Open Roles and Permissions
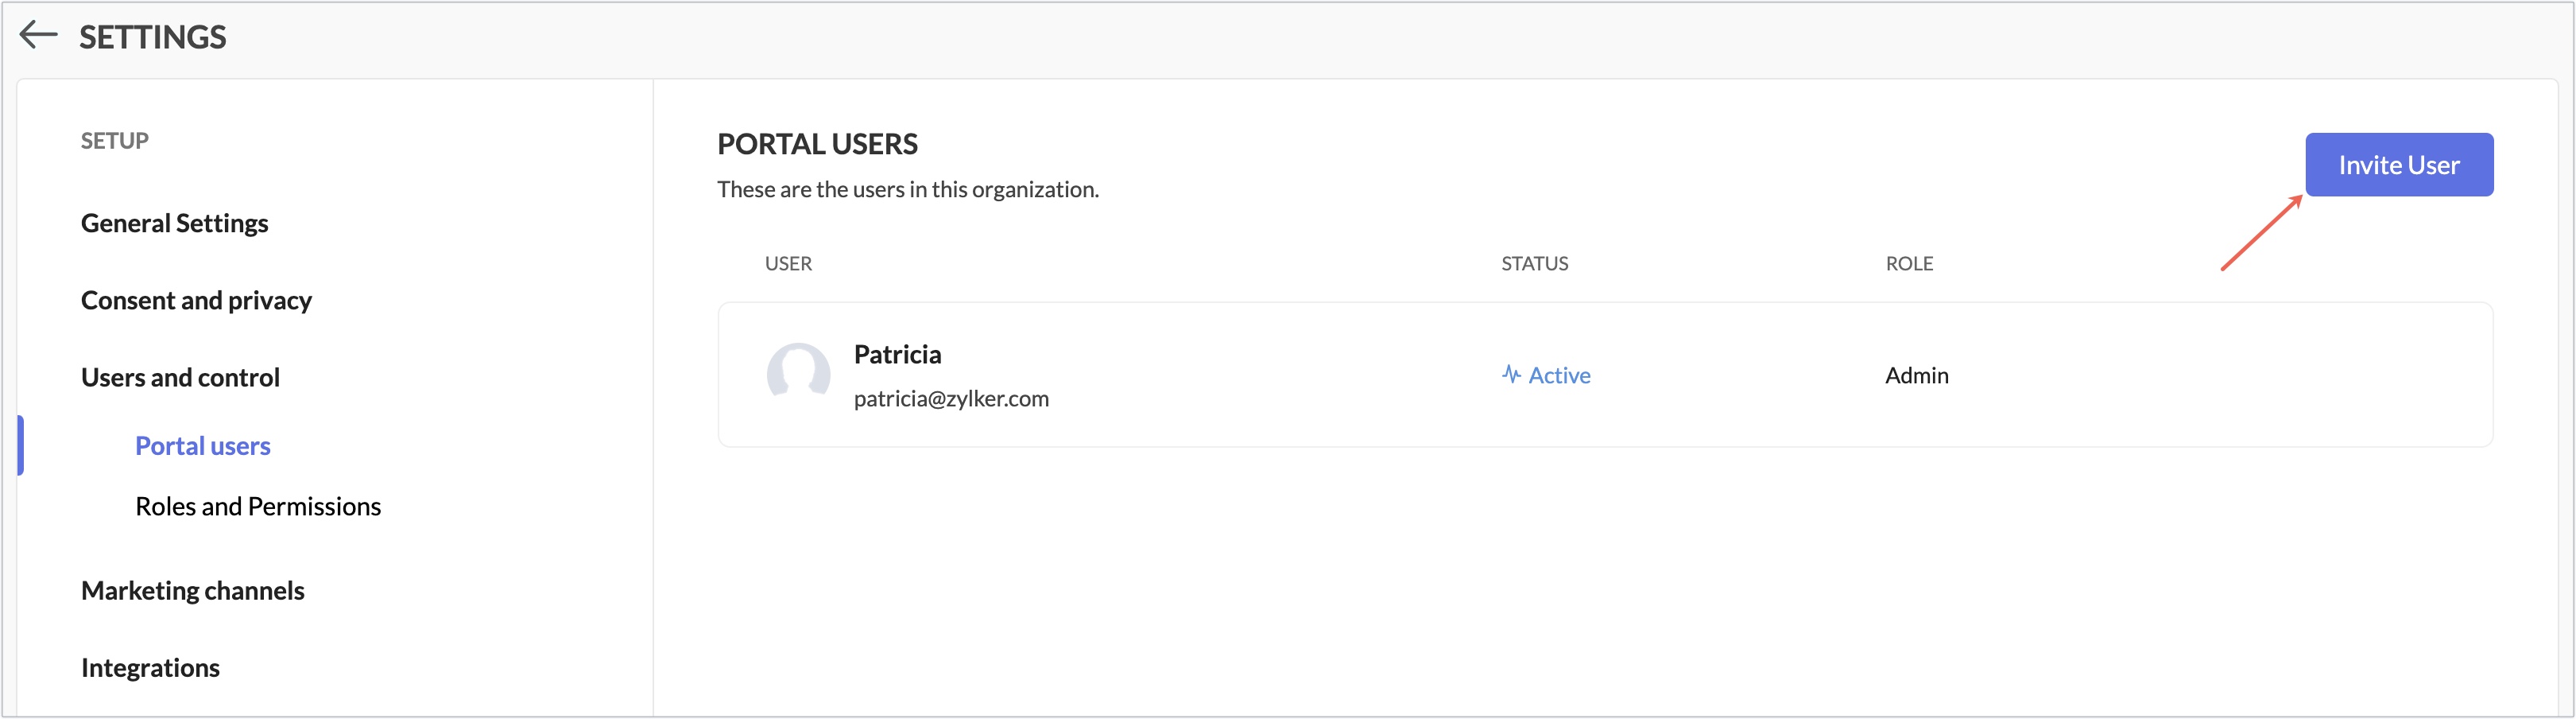2576x719 pixels. 258,506
